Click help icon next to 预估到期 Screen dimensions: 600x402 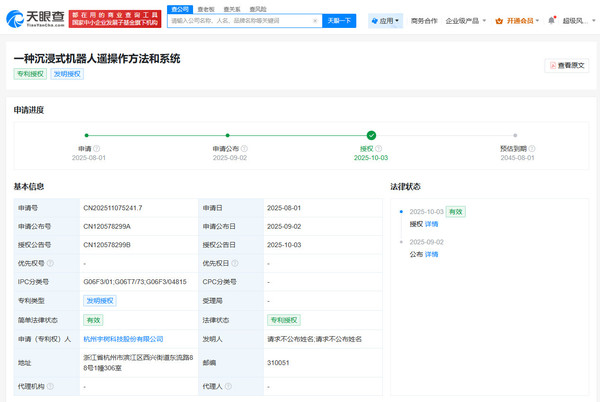[x=534, y=149]
